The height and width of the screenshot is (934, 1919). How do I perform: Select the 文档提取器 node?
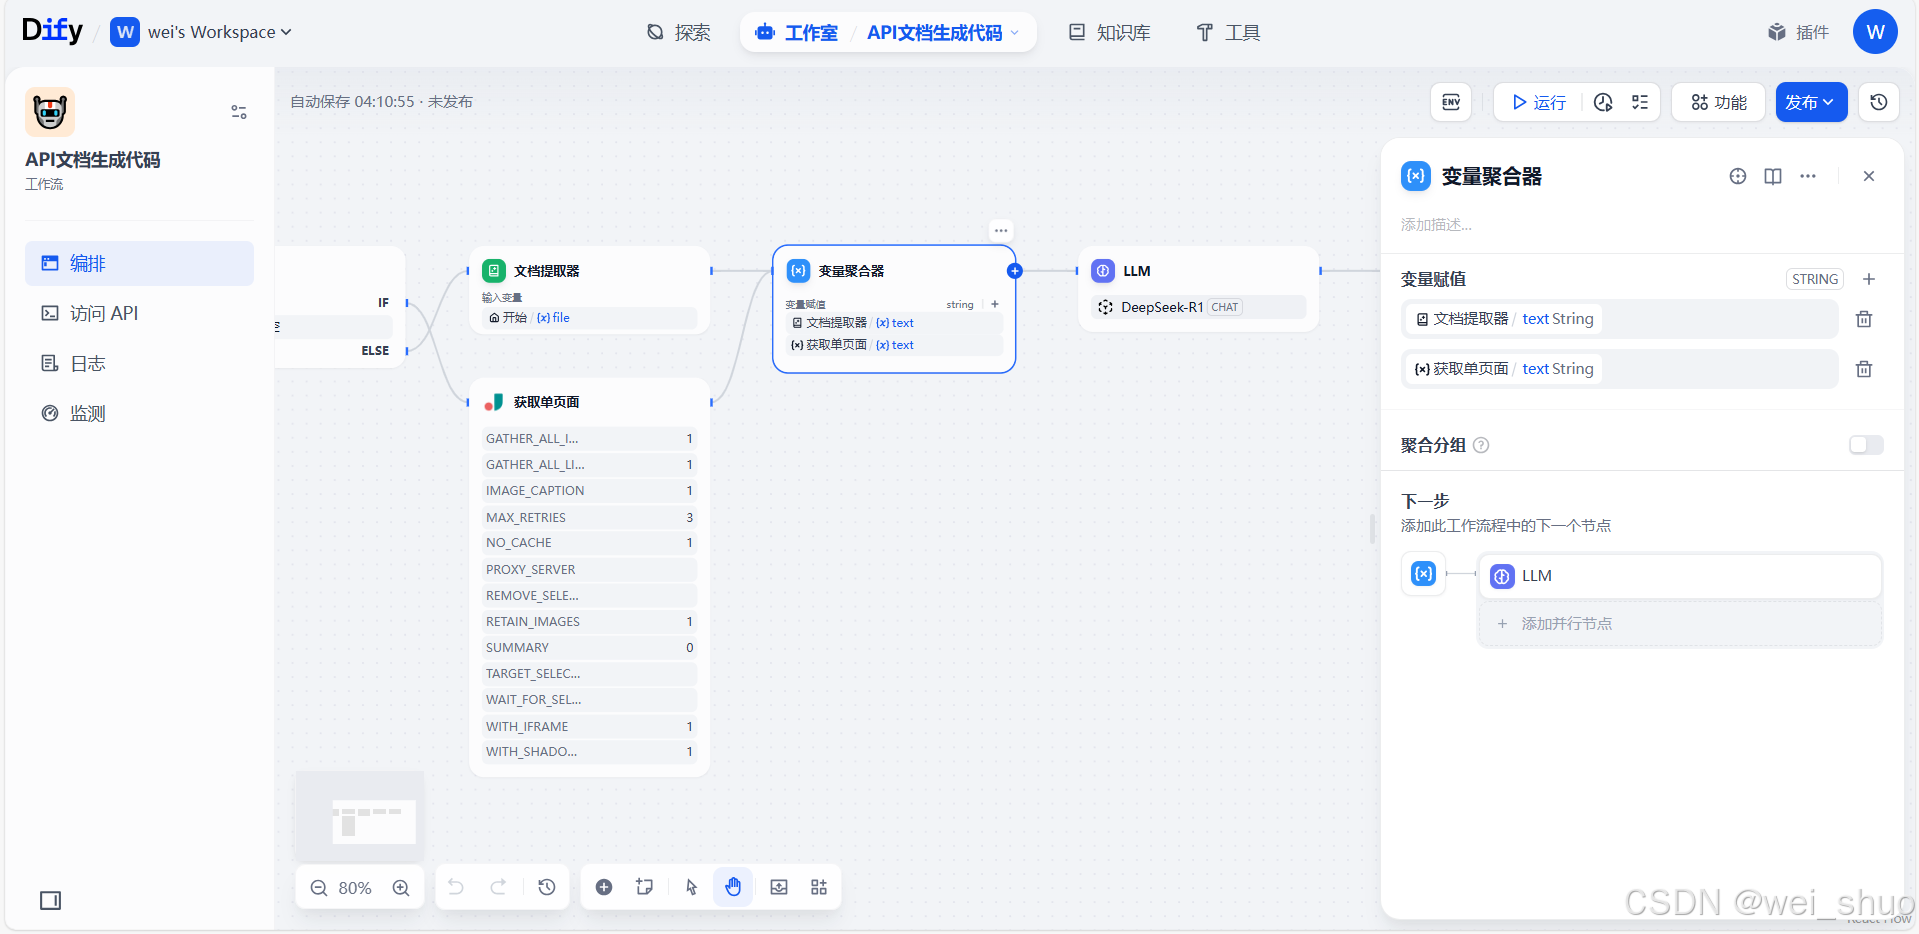[589, 290]
